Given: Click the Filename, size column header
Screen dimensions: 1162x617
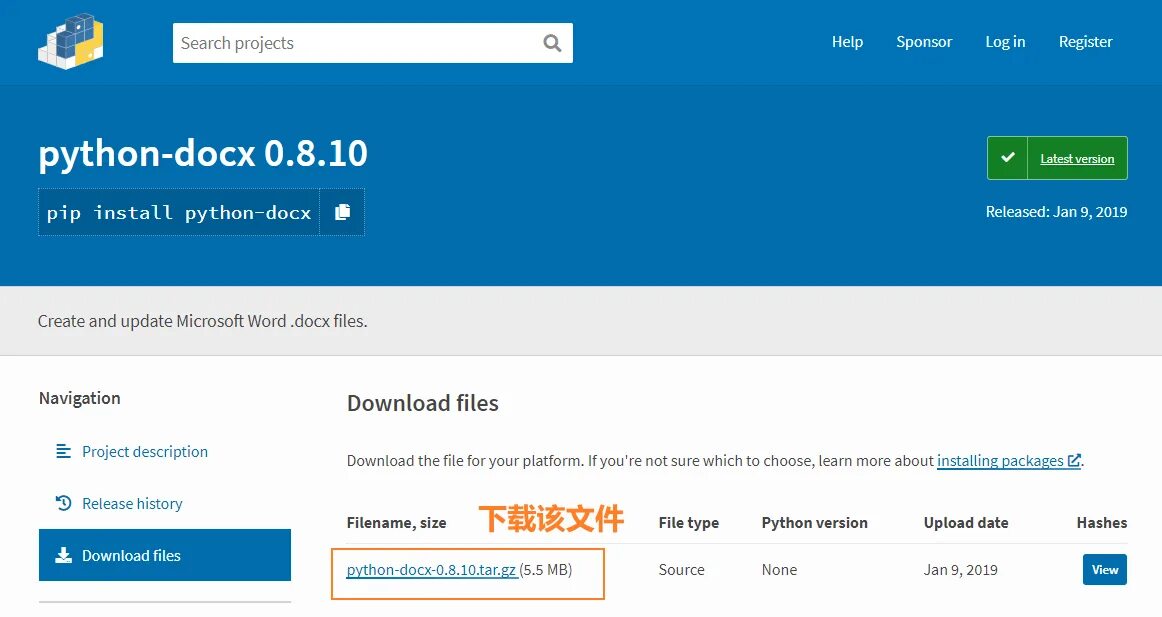Looking at the screenshot, I should click(x=396, y=522).
